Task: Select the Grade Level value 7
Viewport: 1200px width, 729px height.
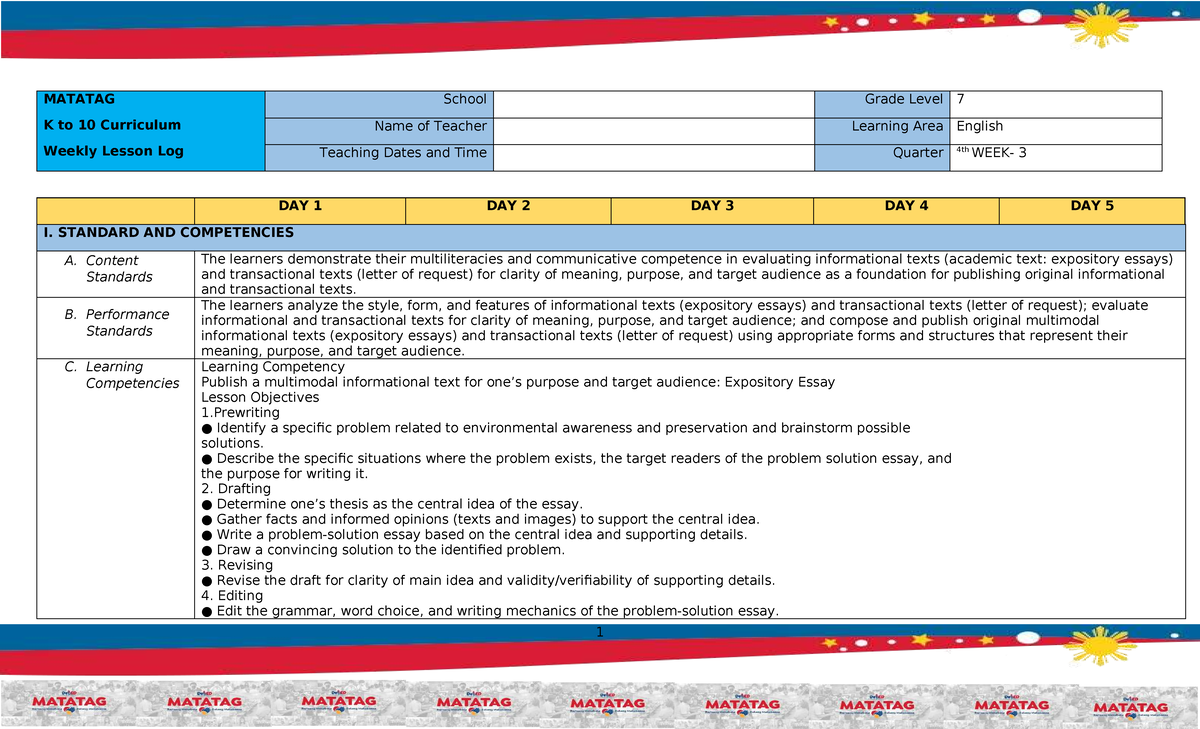Action: 960,99
